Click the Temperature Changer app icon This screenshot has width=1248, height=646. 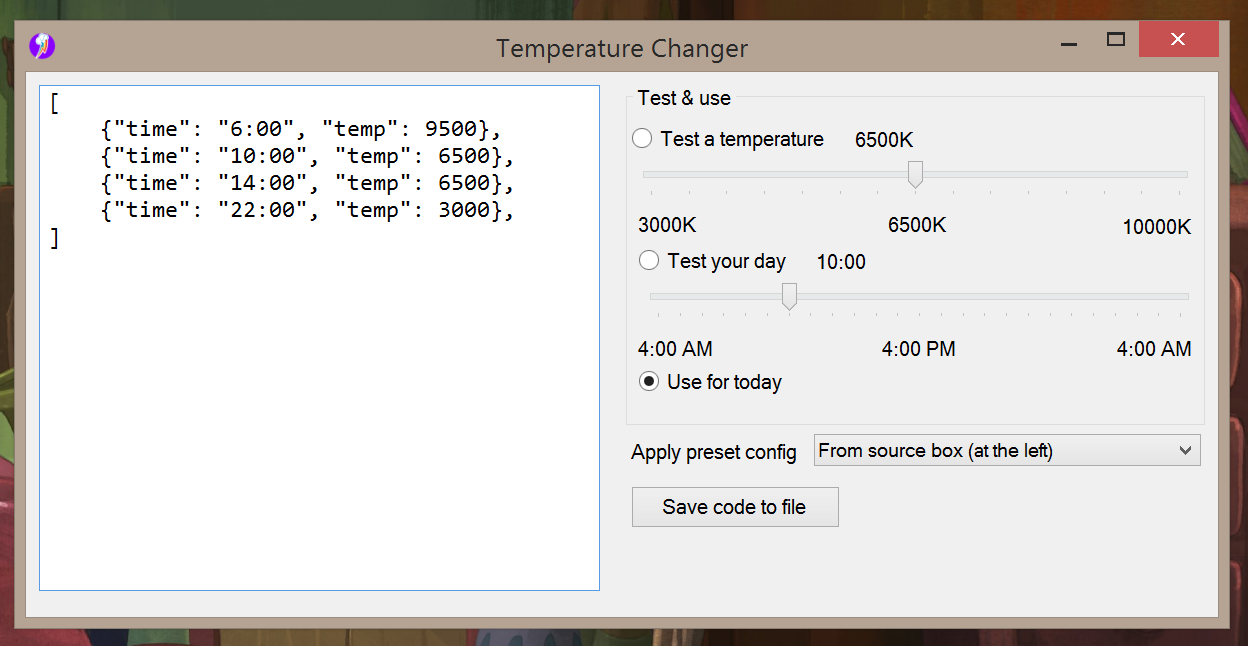(x=41, y=46)
